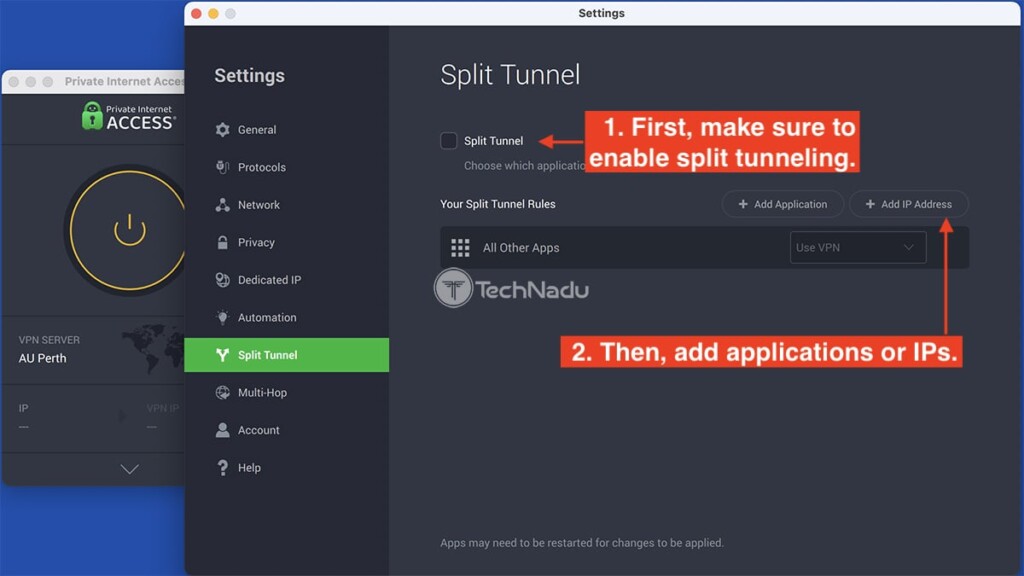Click the Add IP Address button
This screenshot has height=576, width=1024.
point(908,204)
